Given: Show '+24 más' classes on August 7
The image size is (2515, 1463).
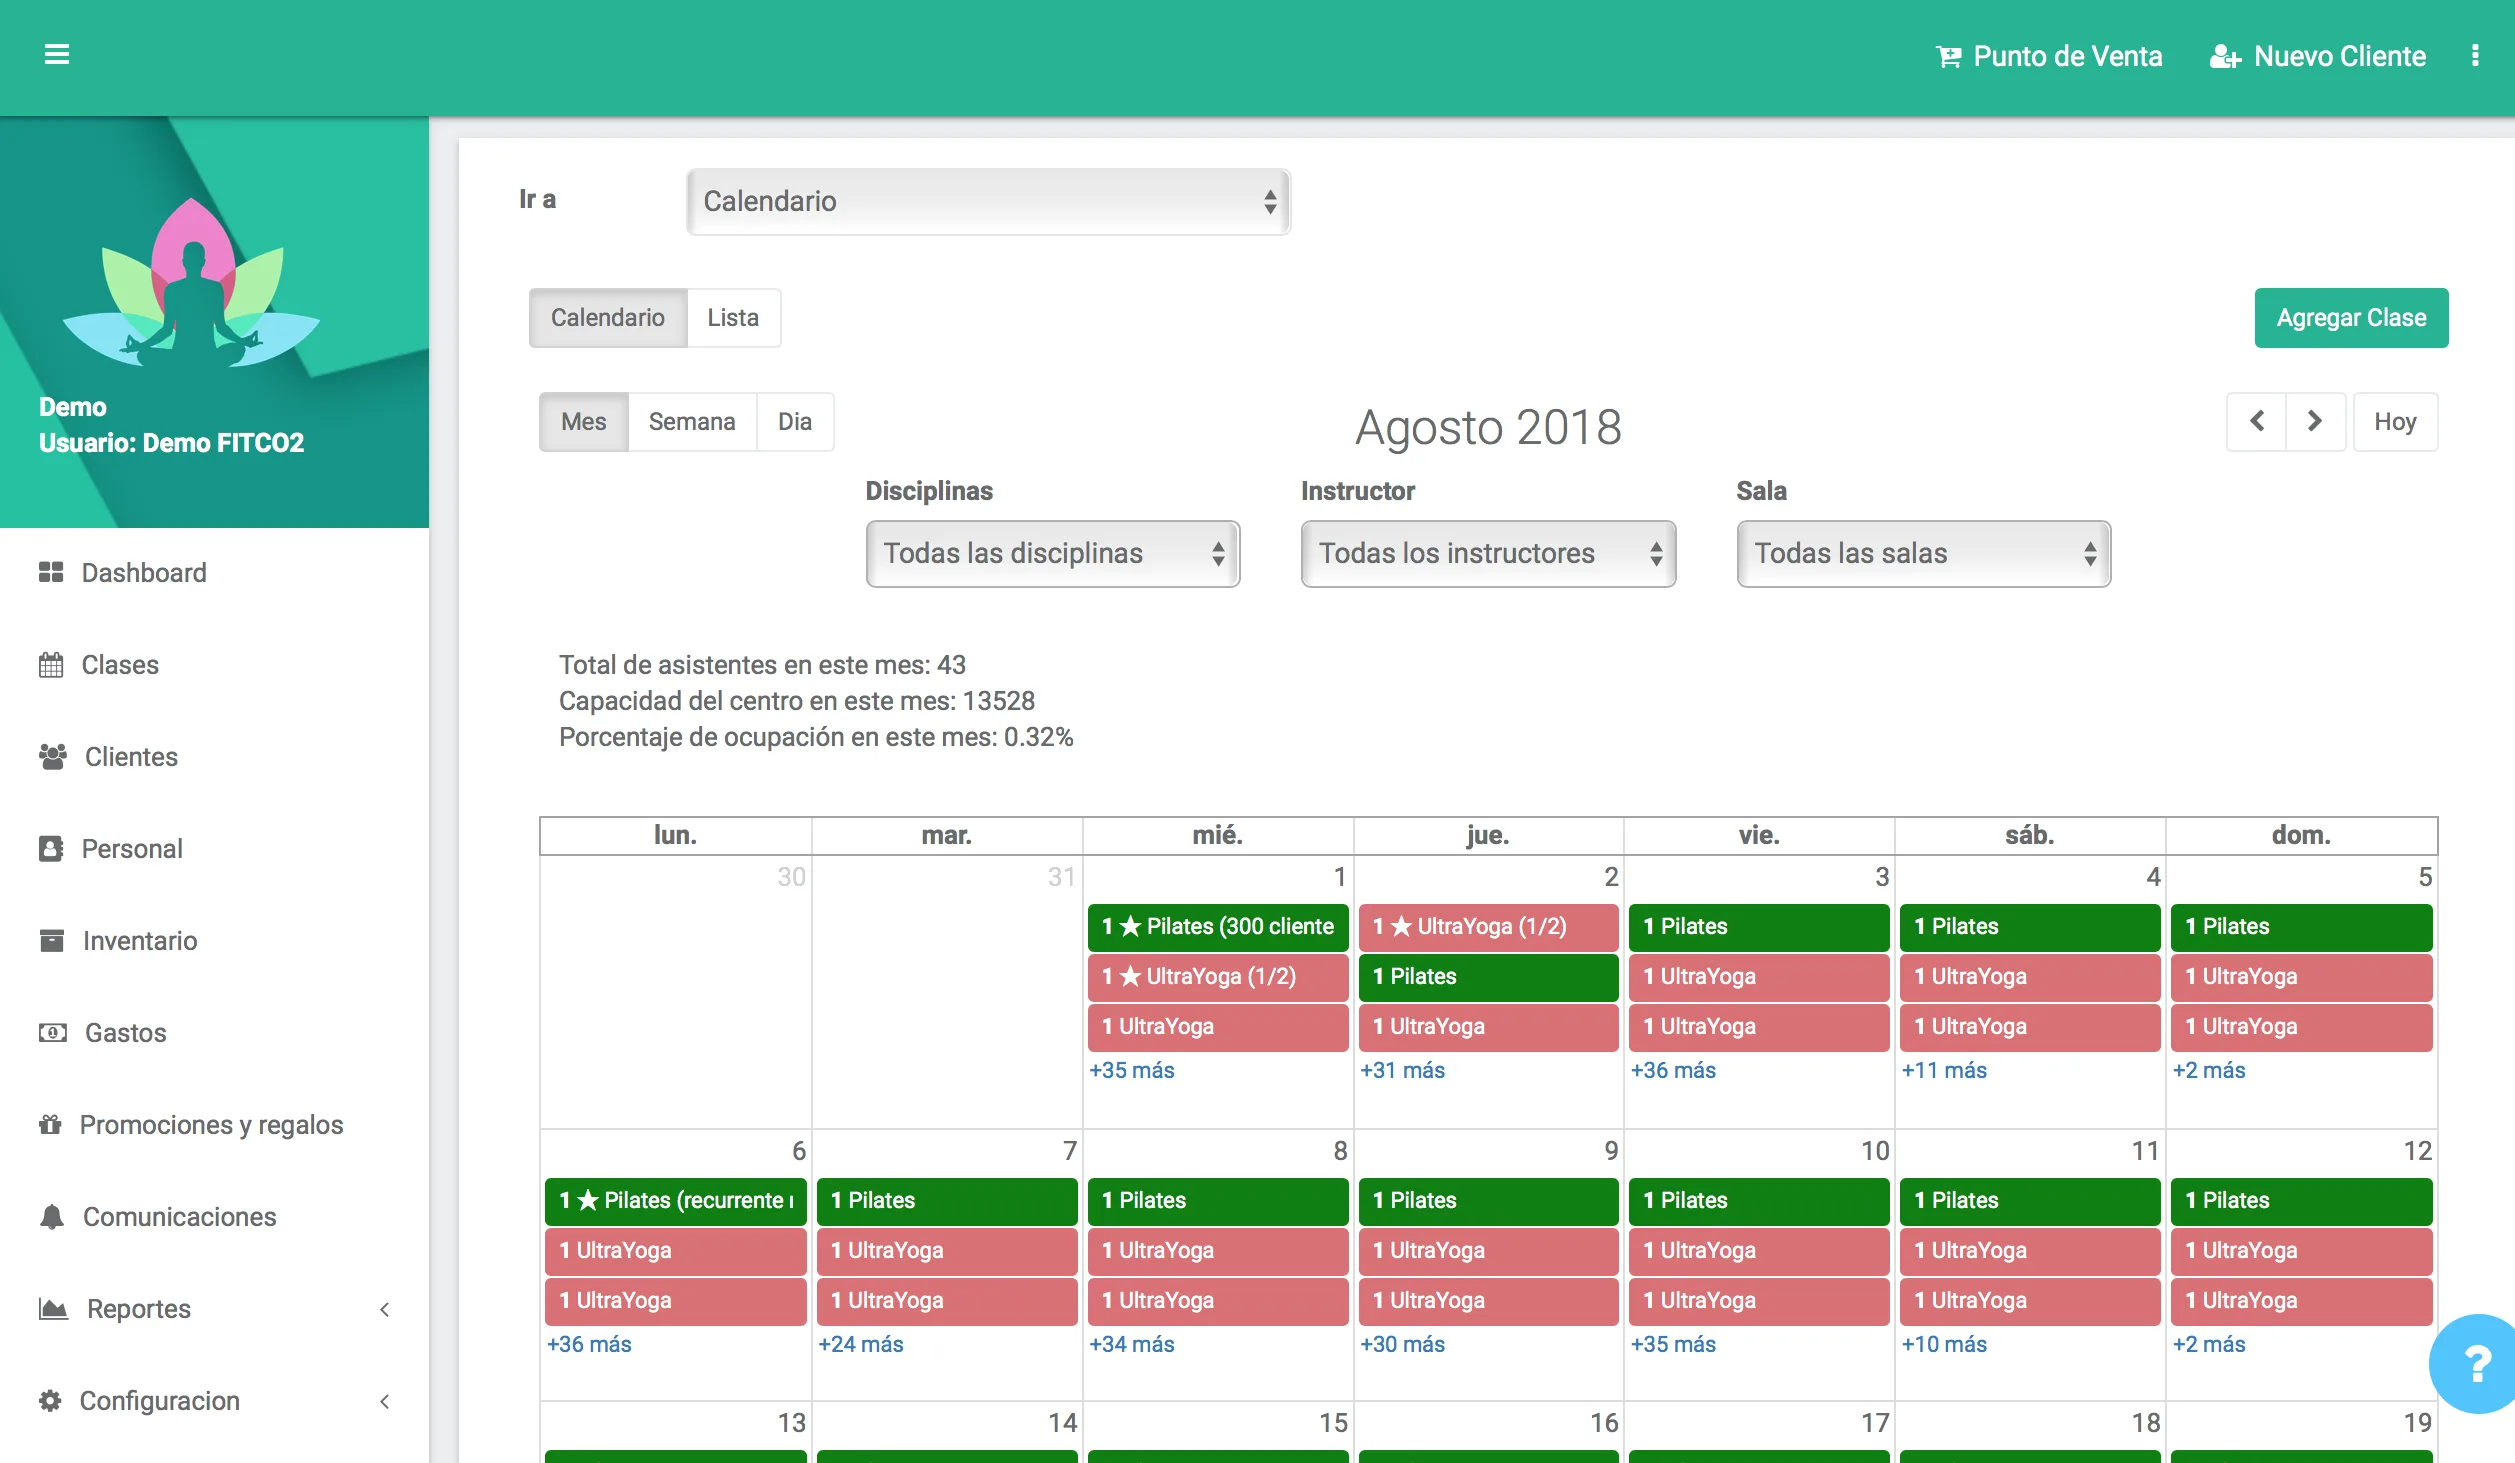Looking at the screenshot, I should pos(861,1344).
